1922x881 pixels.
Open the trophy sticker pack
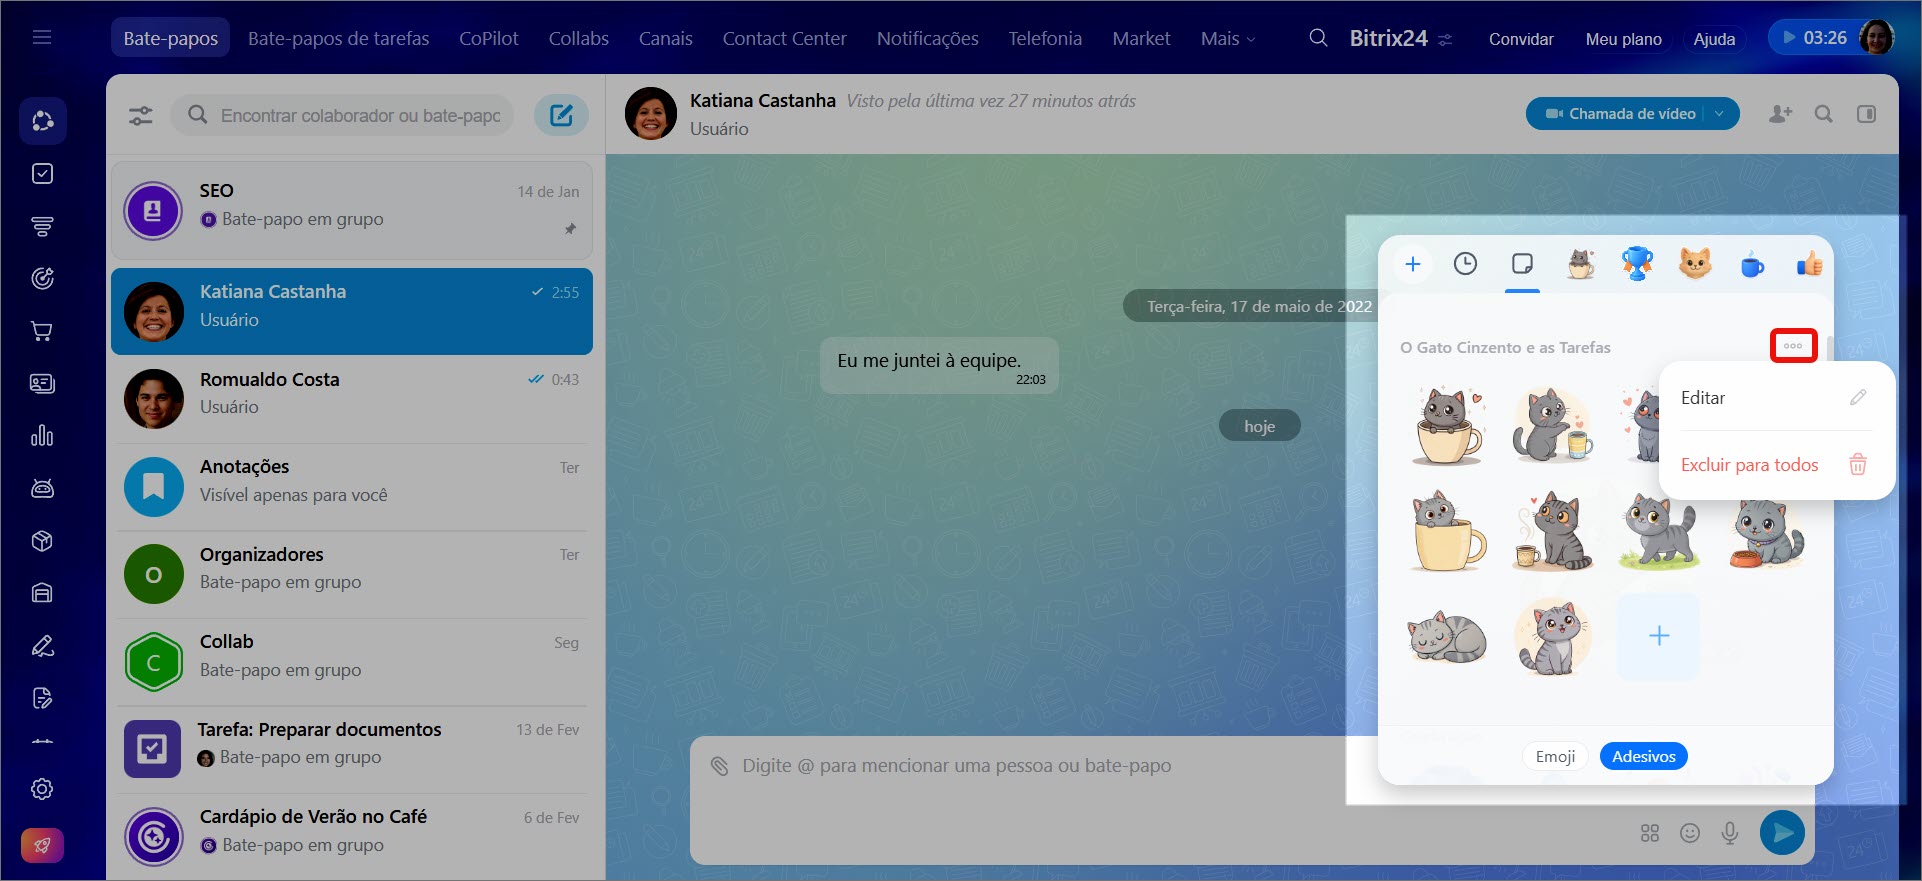tap(1637, 264)
